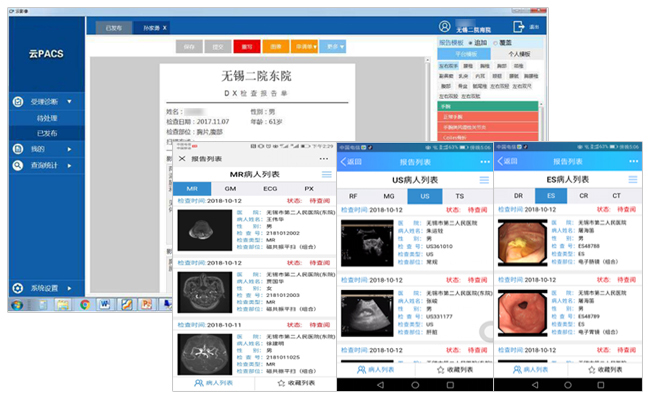
Task: Open 待处理 in the sidebar
Action: pyautogui.click(x=47, y=118)
